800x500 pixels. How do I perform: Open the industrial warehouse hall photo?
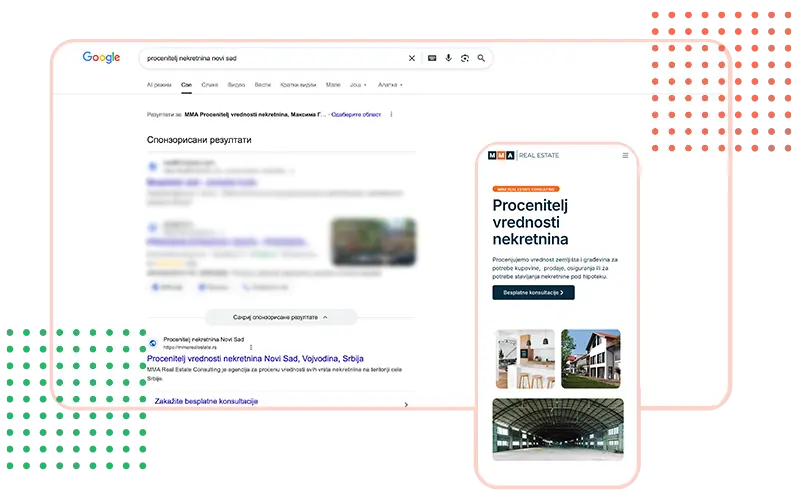tap(558, 429)
